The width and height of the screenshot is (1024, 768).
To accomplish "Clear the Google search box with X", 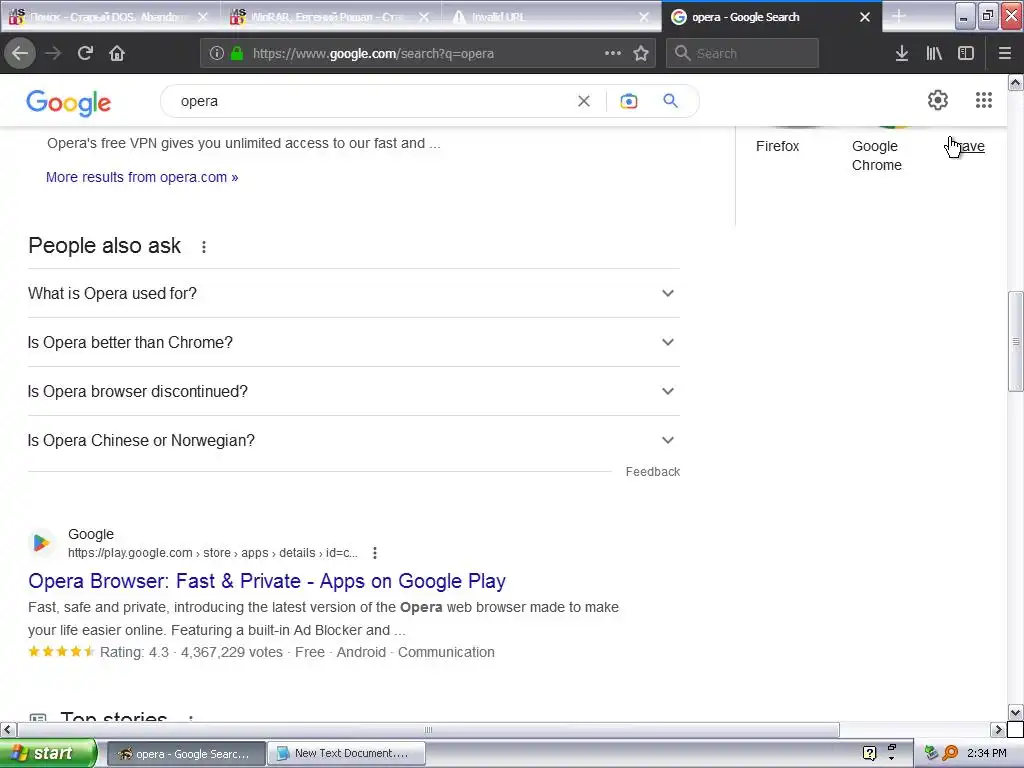I will 584,101.
